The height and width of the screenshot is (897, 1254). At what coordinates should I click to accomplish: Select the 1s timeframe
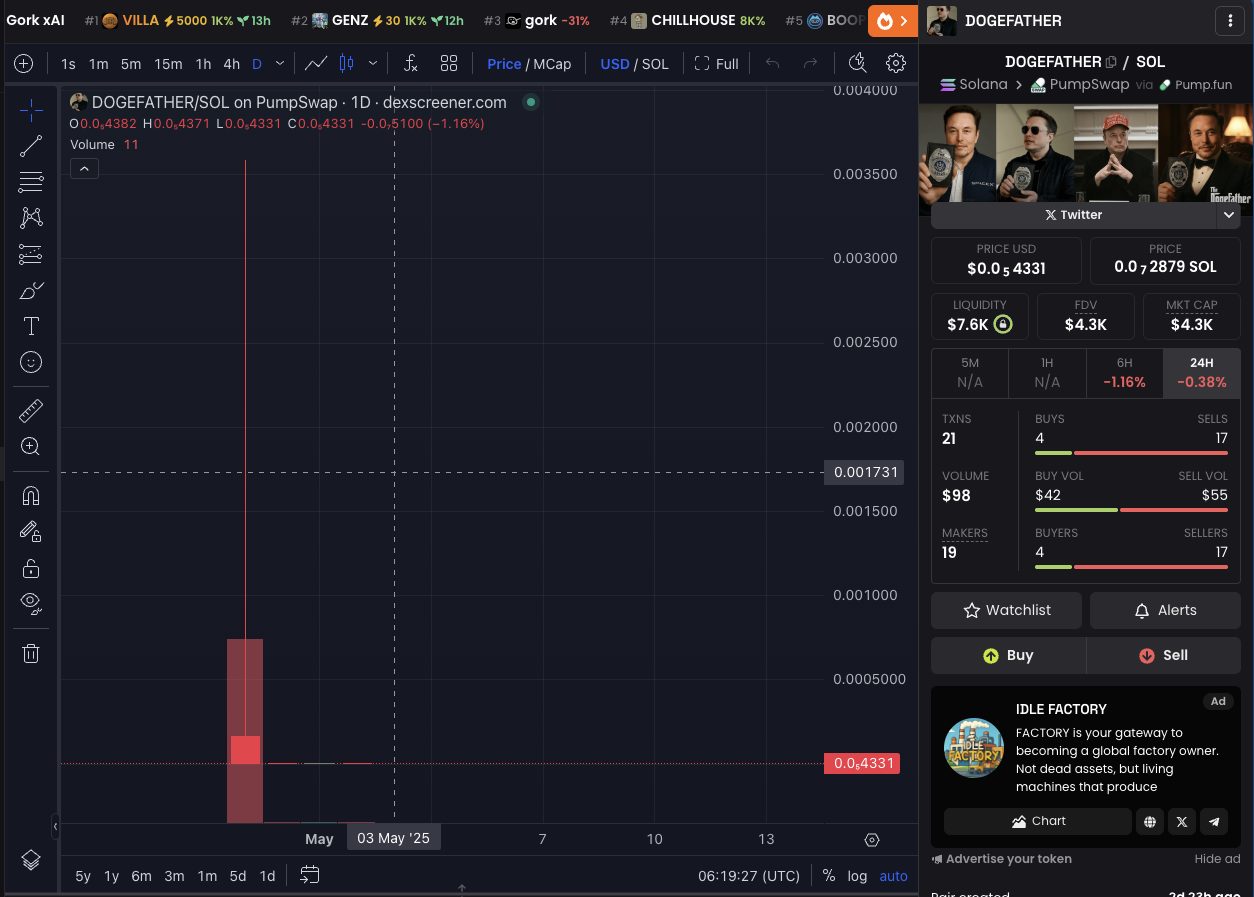tap(68, 64)
